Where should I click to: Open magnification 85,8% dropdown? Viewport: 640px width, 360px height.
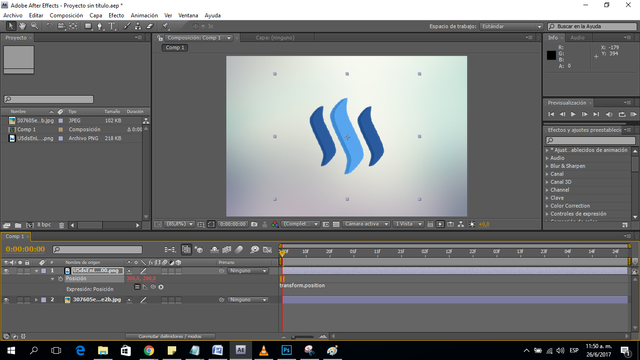(x=180, y=224)
